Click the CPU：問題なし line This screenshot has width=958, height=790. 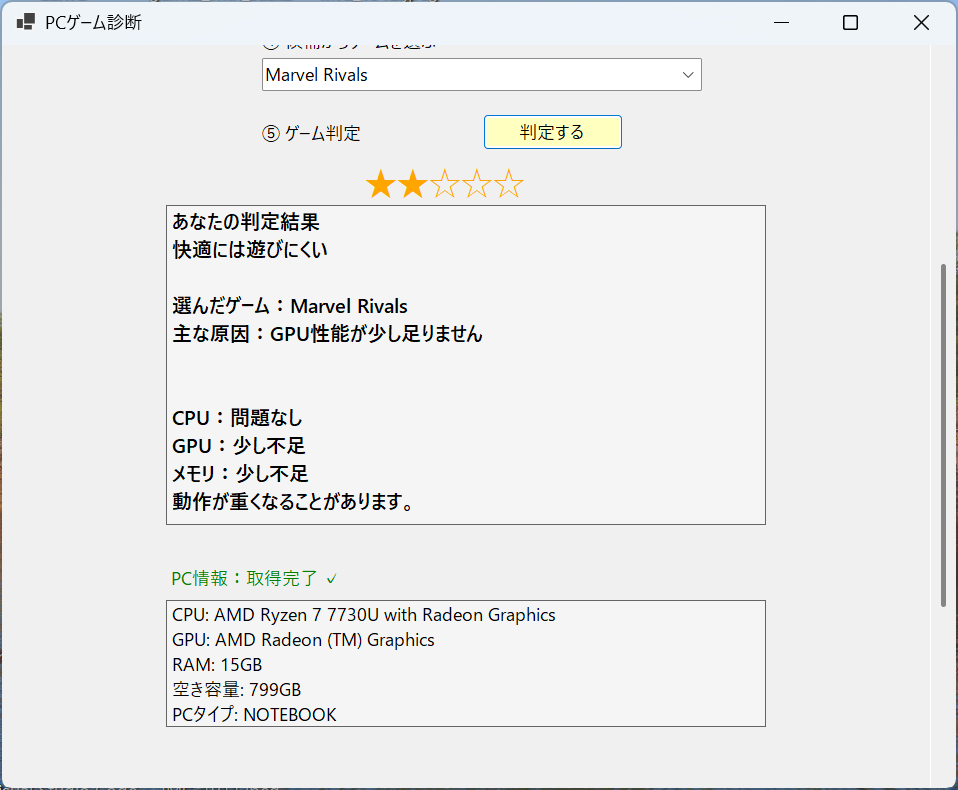237,418
